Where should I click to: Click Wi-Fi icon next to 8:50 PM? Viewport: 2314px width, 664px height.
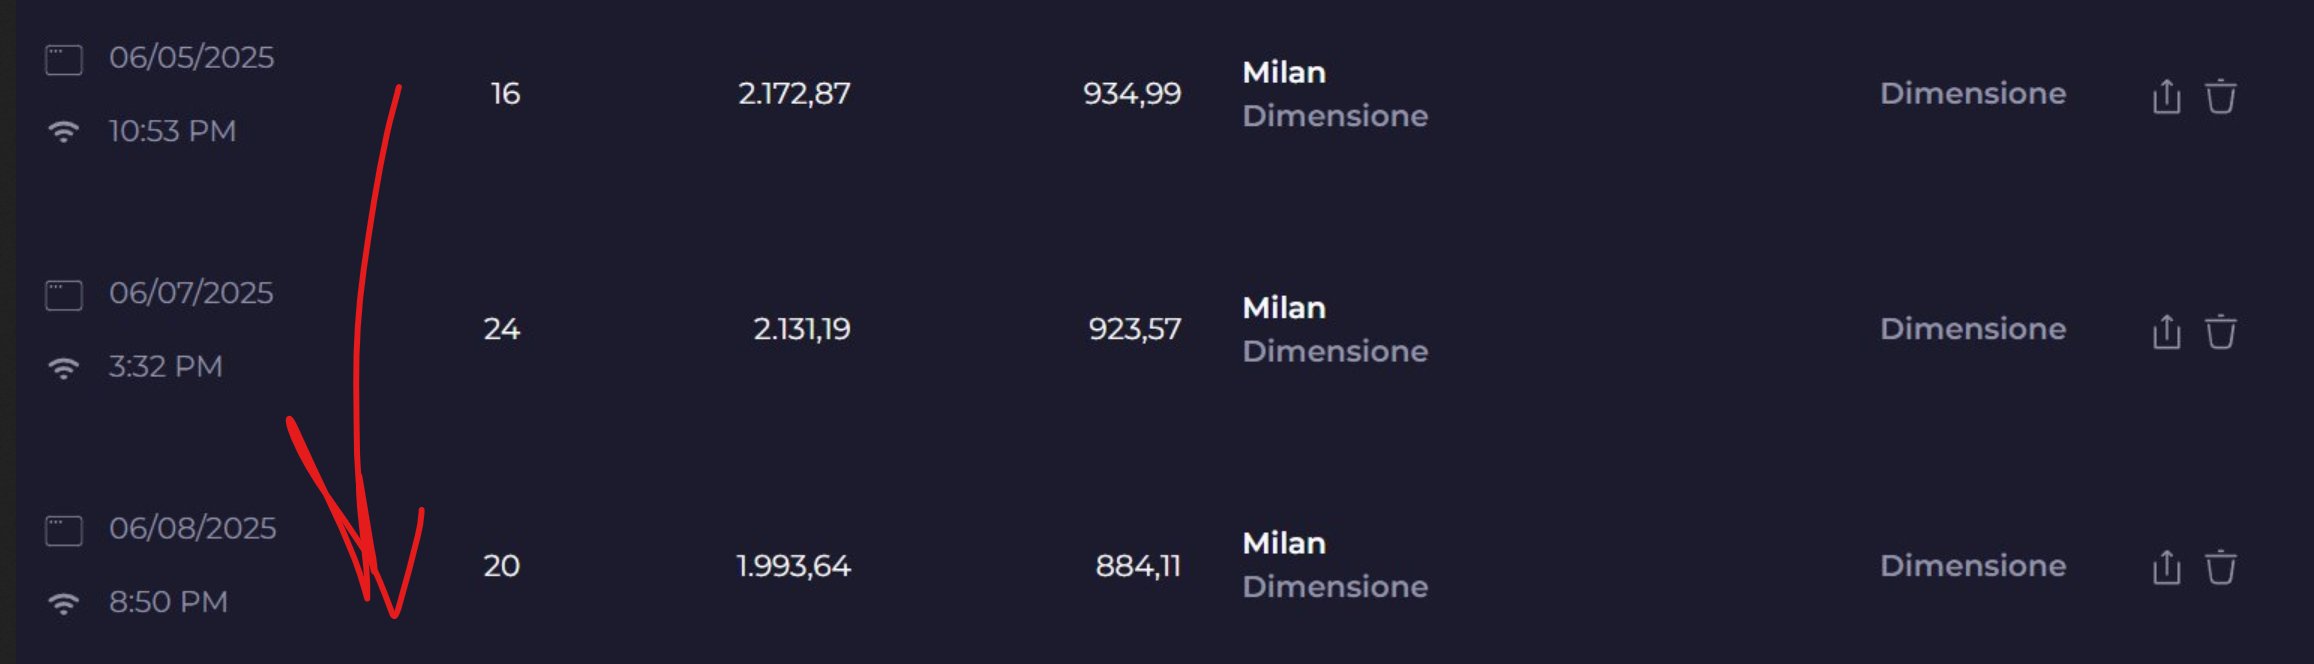(64, 603)
